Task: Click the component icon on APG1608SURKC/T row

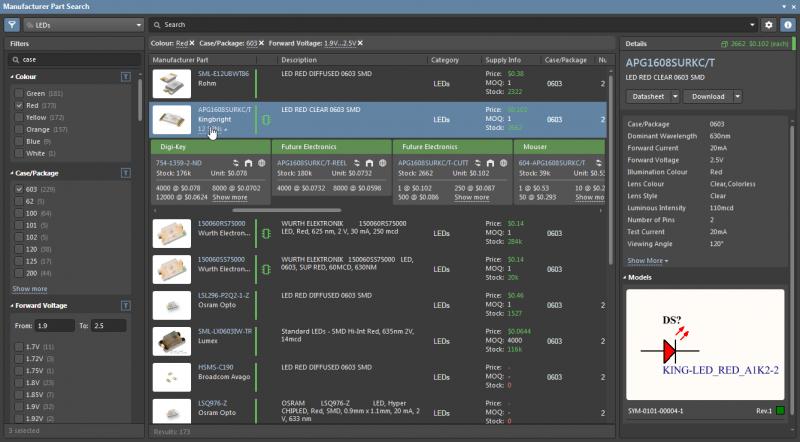Action: (x=266, y=120)
